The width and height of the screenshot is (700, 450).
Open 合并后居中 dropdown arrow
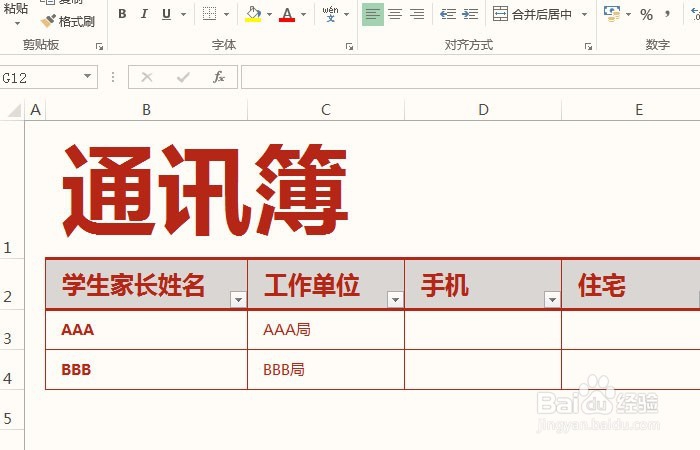pos(584,14)
